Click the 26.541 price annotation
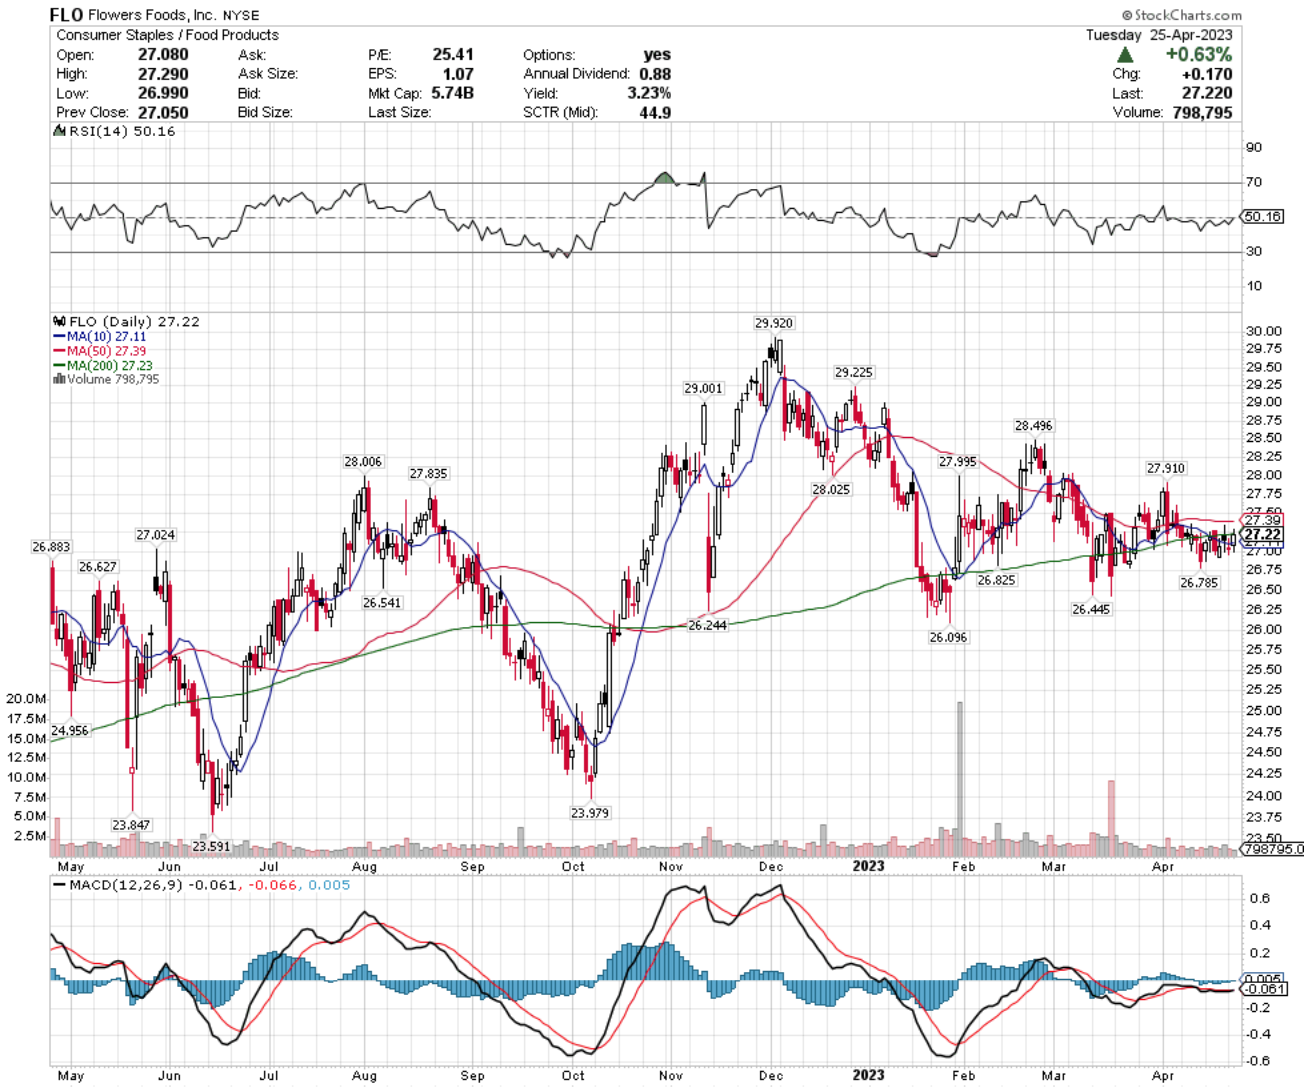 [x=382, y=603]
